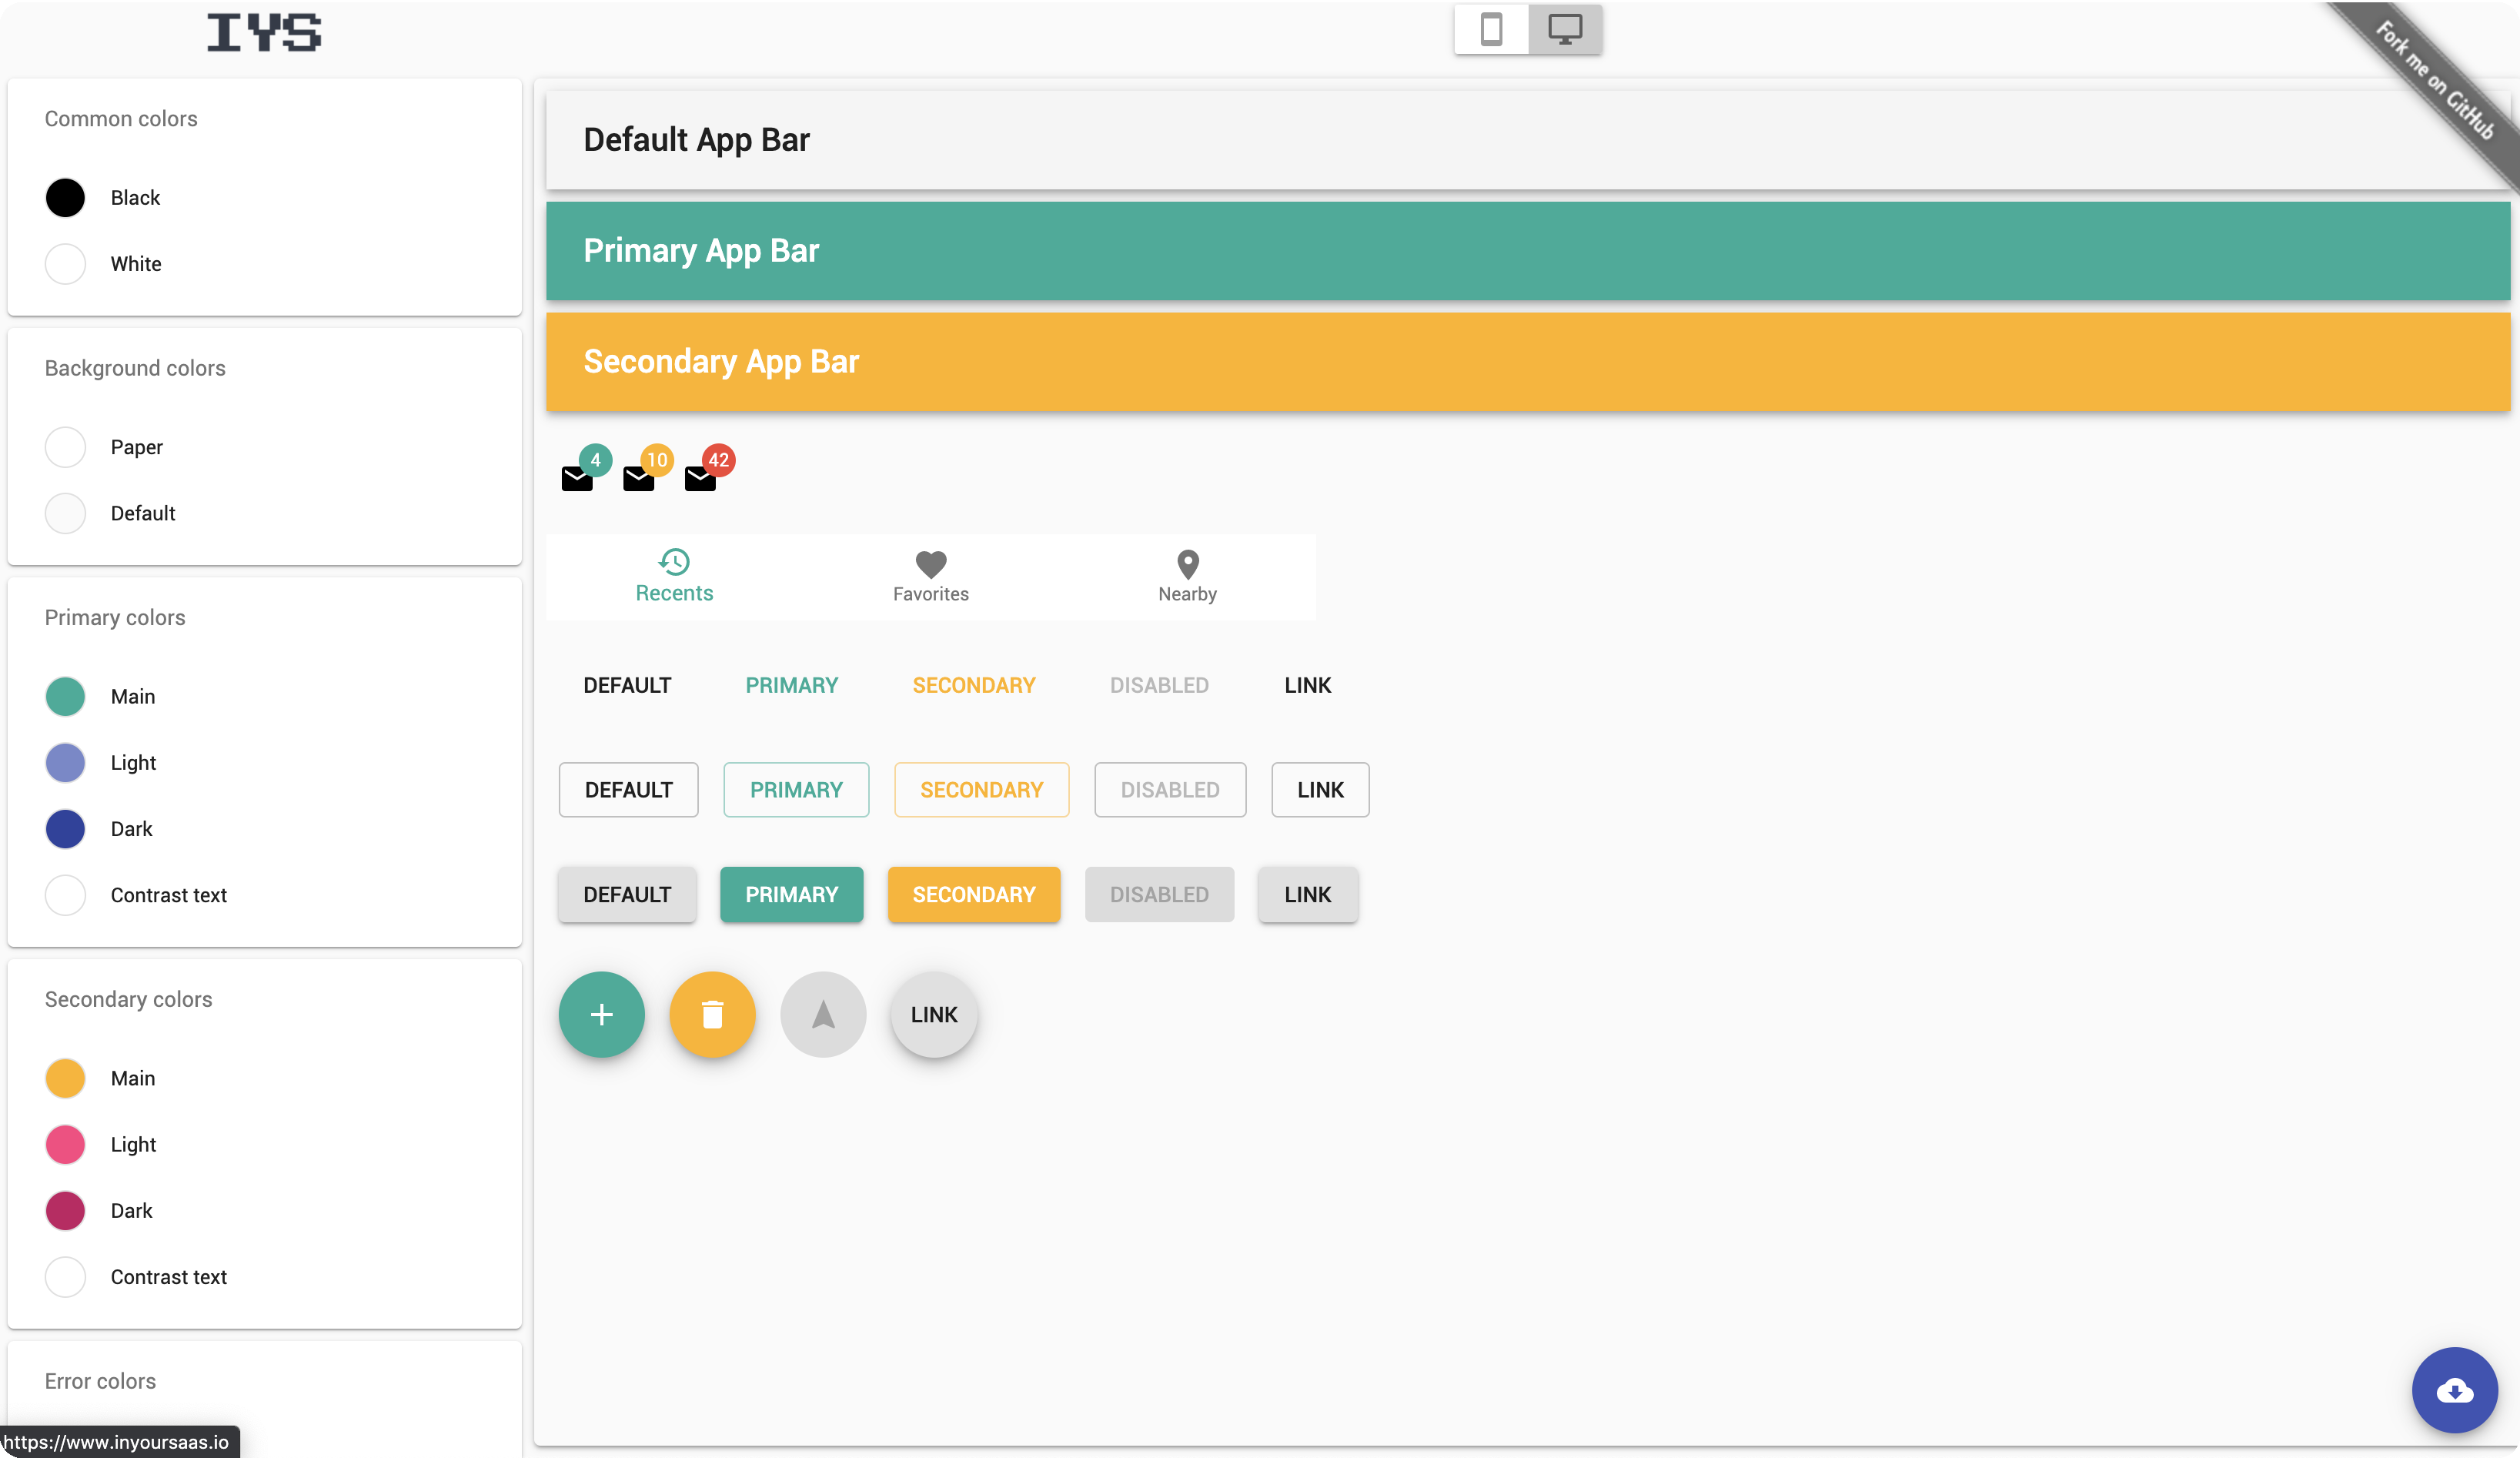Switch to mobile device preview

pyautogui.click(x=1491, y=29)
